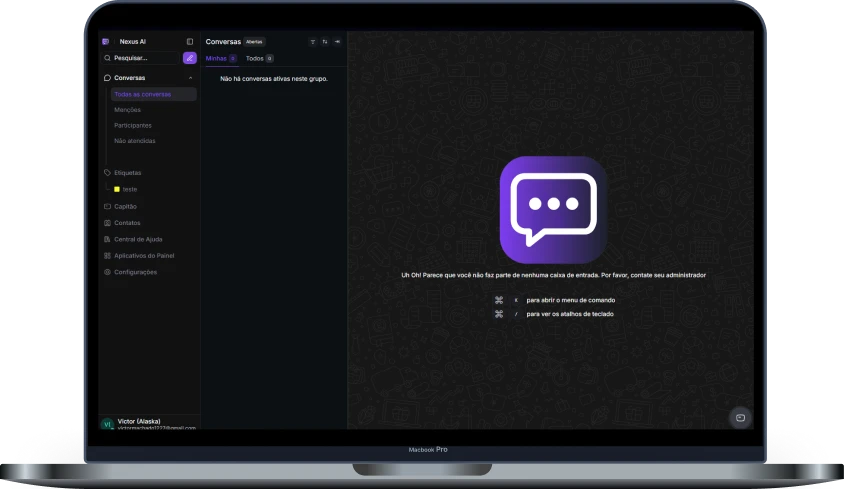Click the yellow teste label swatch
Screen dimensions: 844x489
pyautogui.click(x=117, y=189)
